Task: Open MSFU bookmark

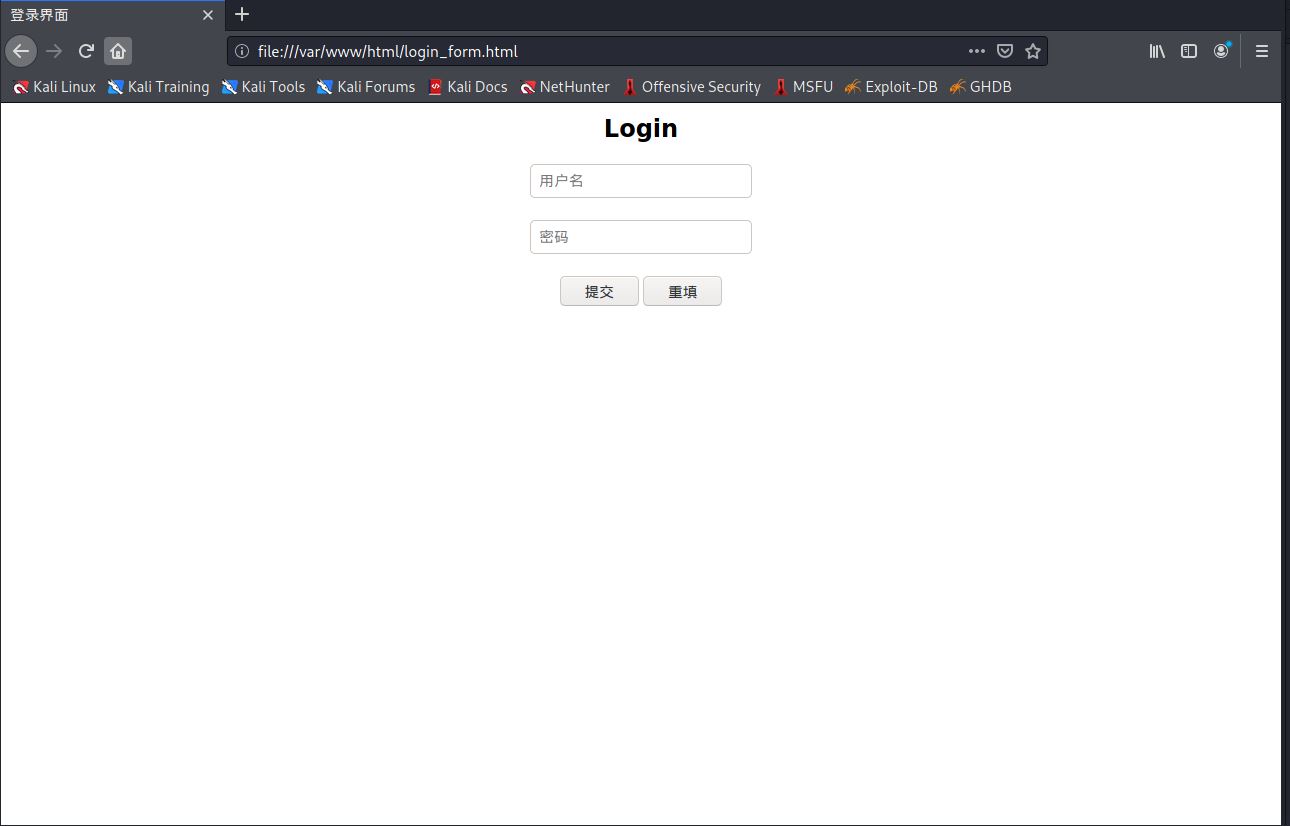Action: pyautogui.click(x=802, y=87)
